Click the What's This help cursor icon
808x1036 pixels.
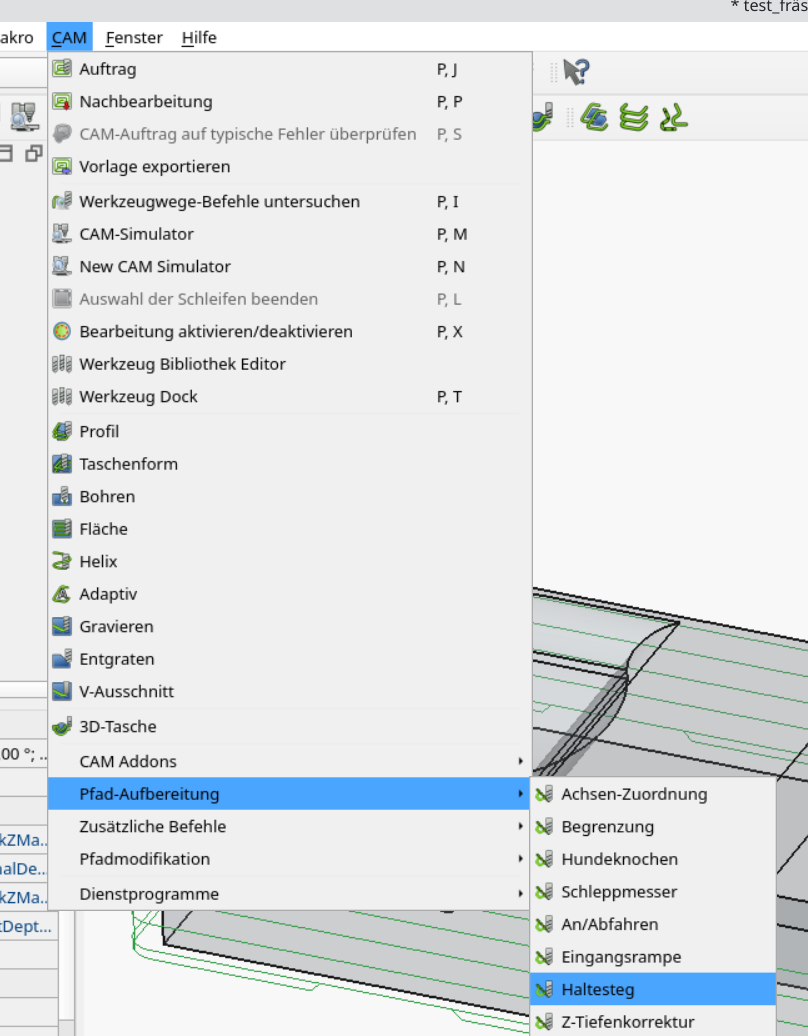[576, 72]
